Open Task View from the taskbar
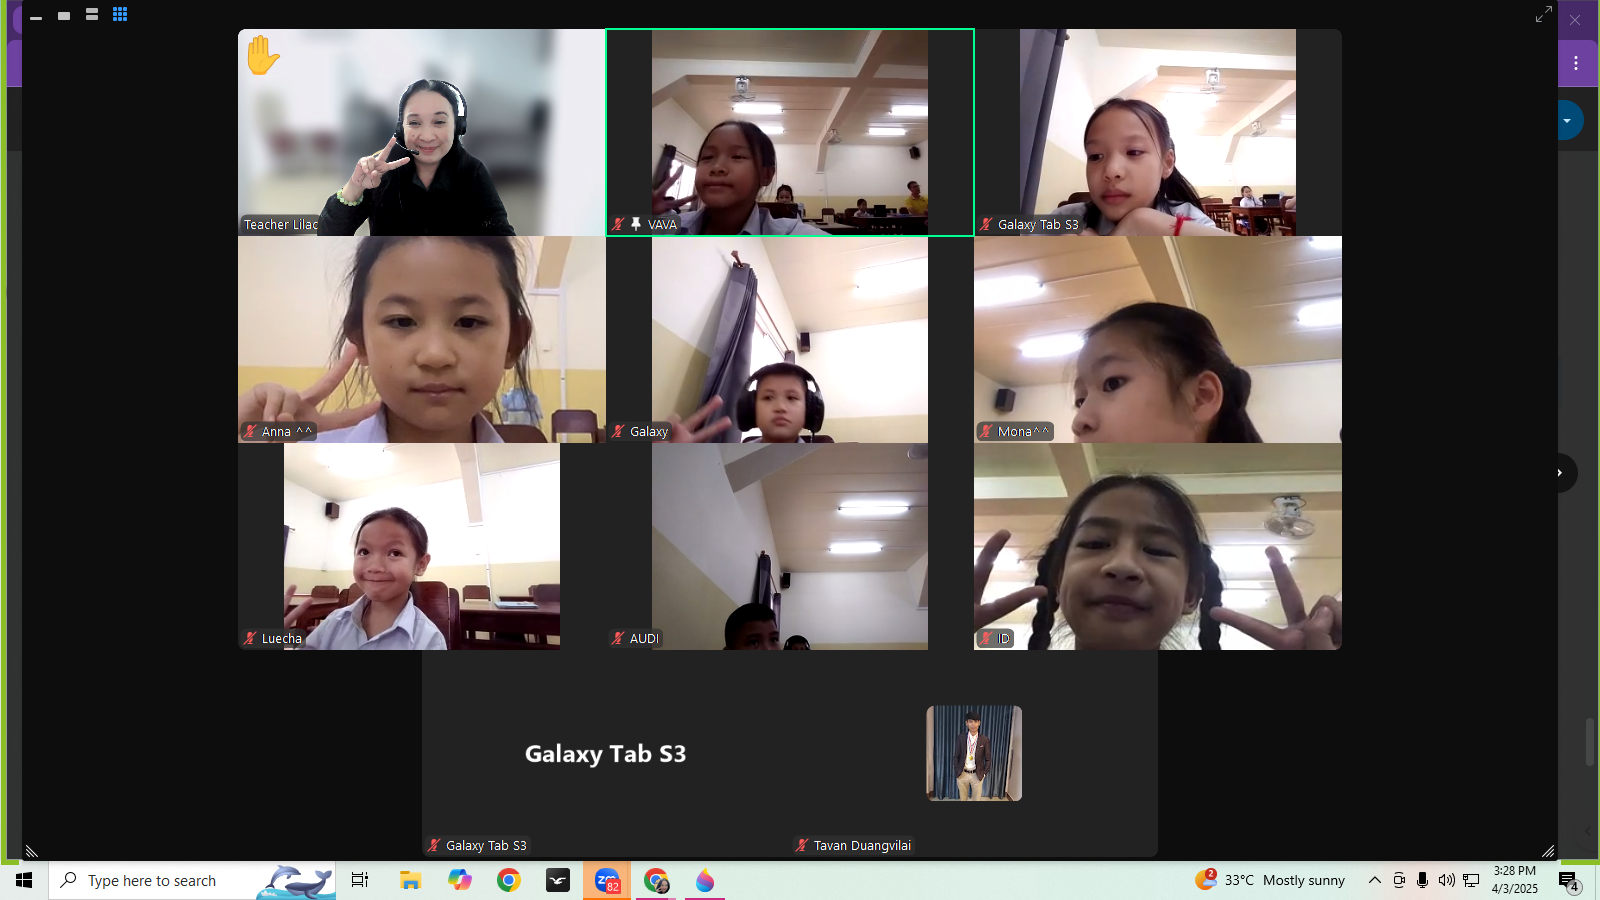The image size is (1600, 900). 360,880
